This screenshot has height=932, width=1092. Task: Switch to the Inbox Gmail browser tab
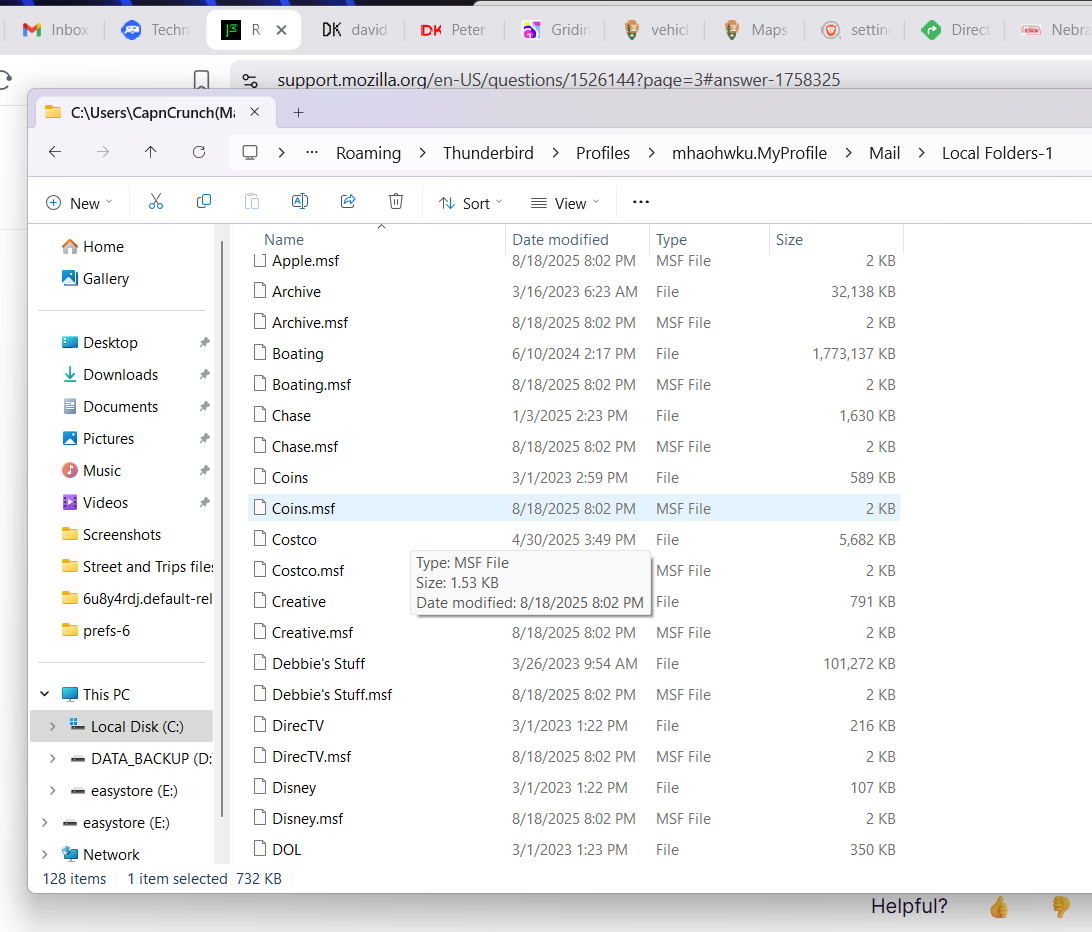click(x=56, y=30)
